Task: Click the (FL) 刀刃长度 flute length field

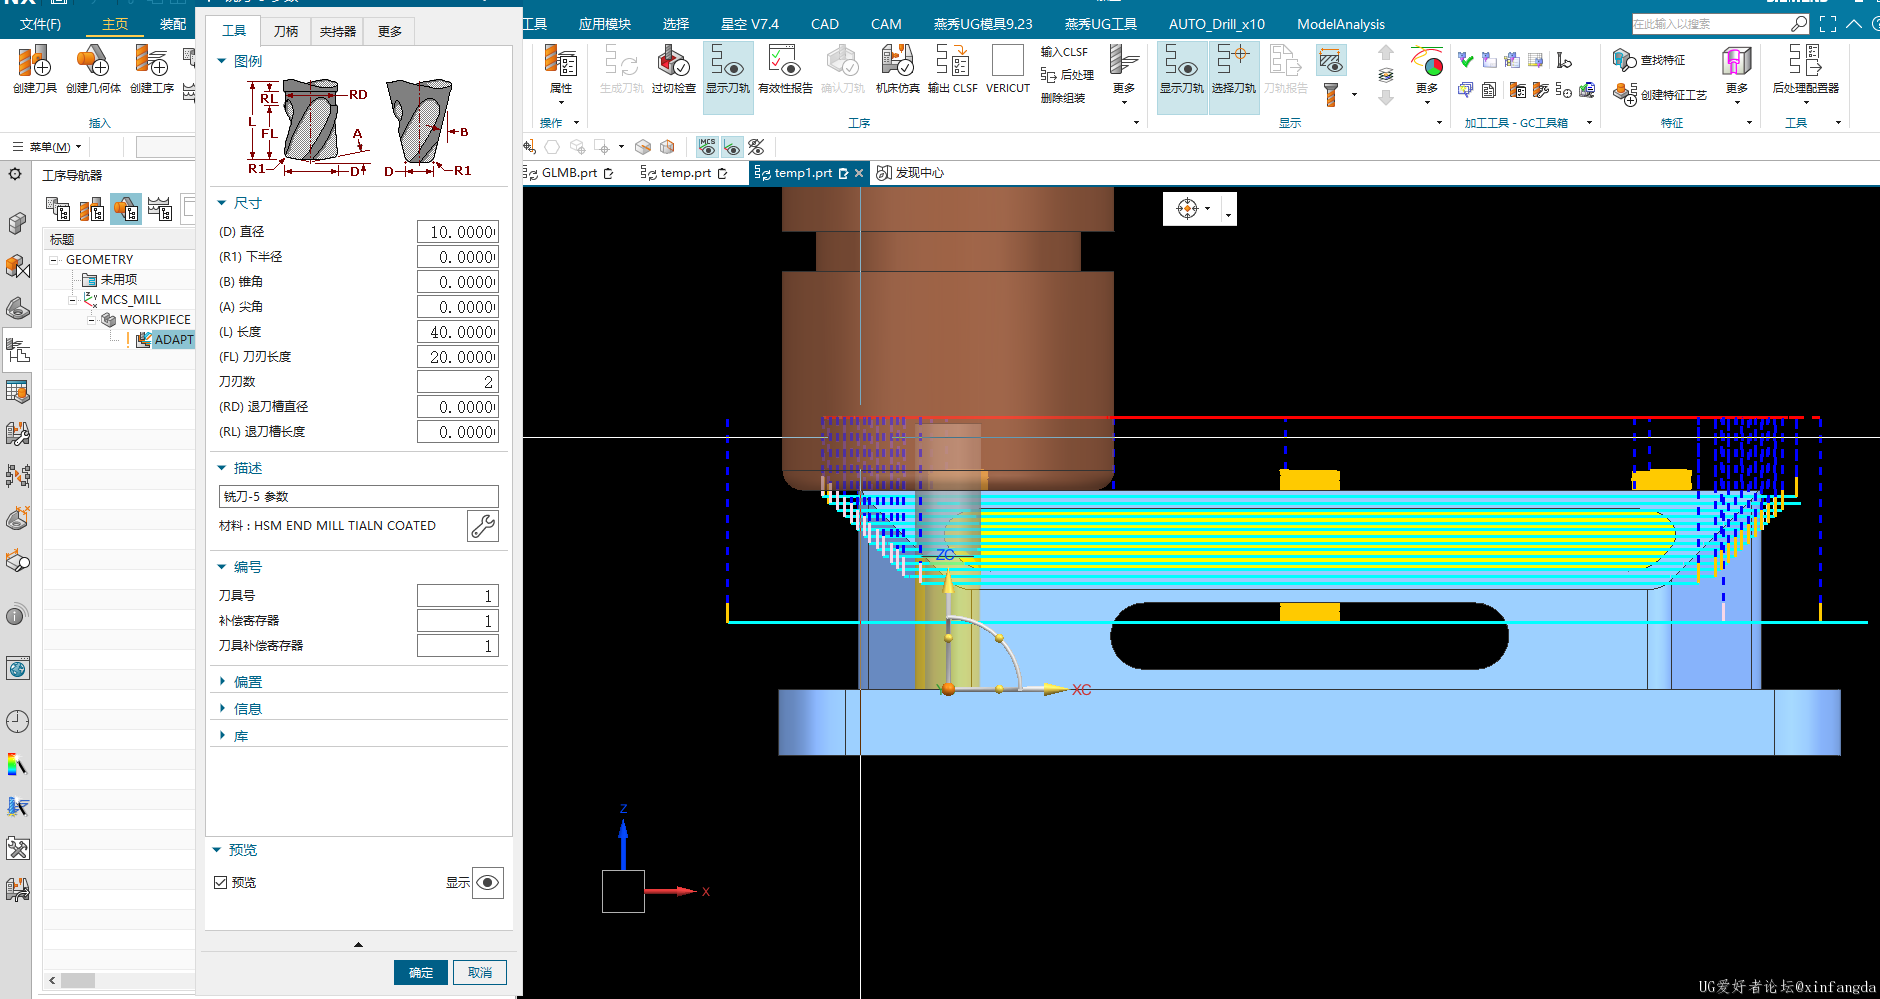Action: (457, 357)
